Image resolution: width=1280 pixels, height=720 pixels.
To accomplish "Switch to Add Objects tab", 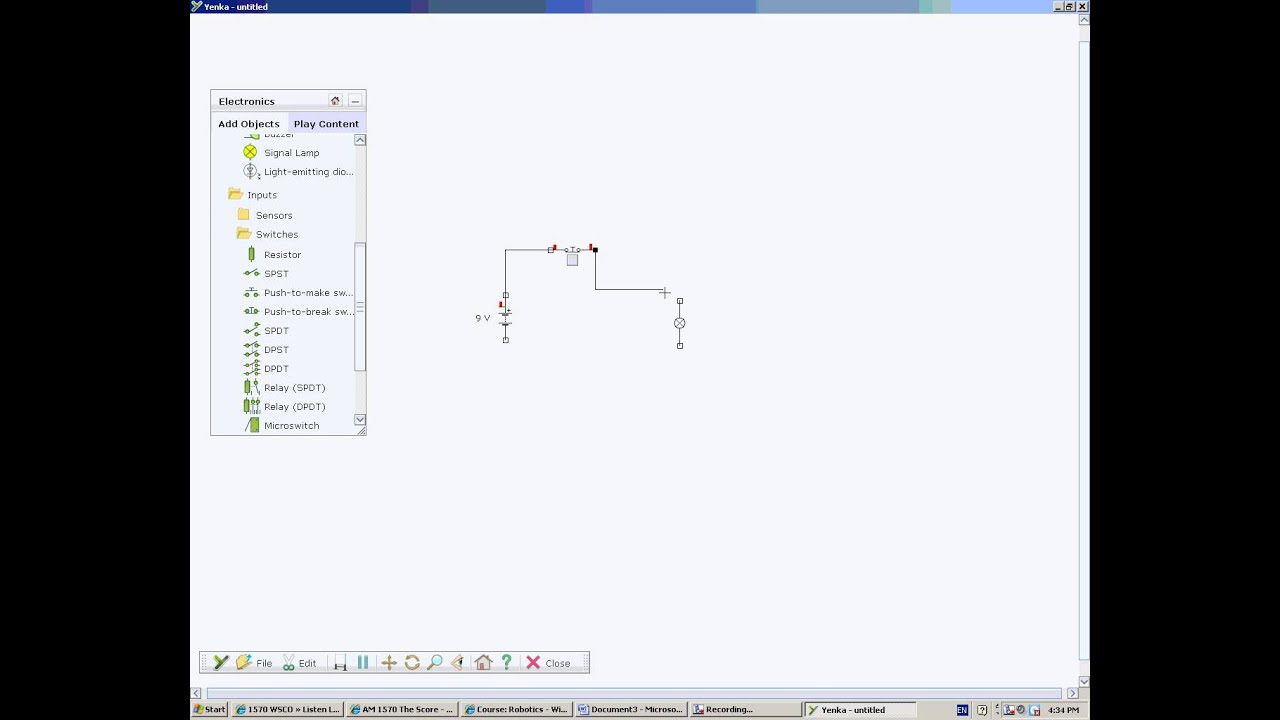I will tap(249, 124).
